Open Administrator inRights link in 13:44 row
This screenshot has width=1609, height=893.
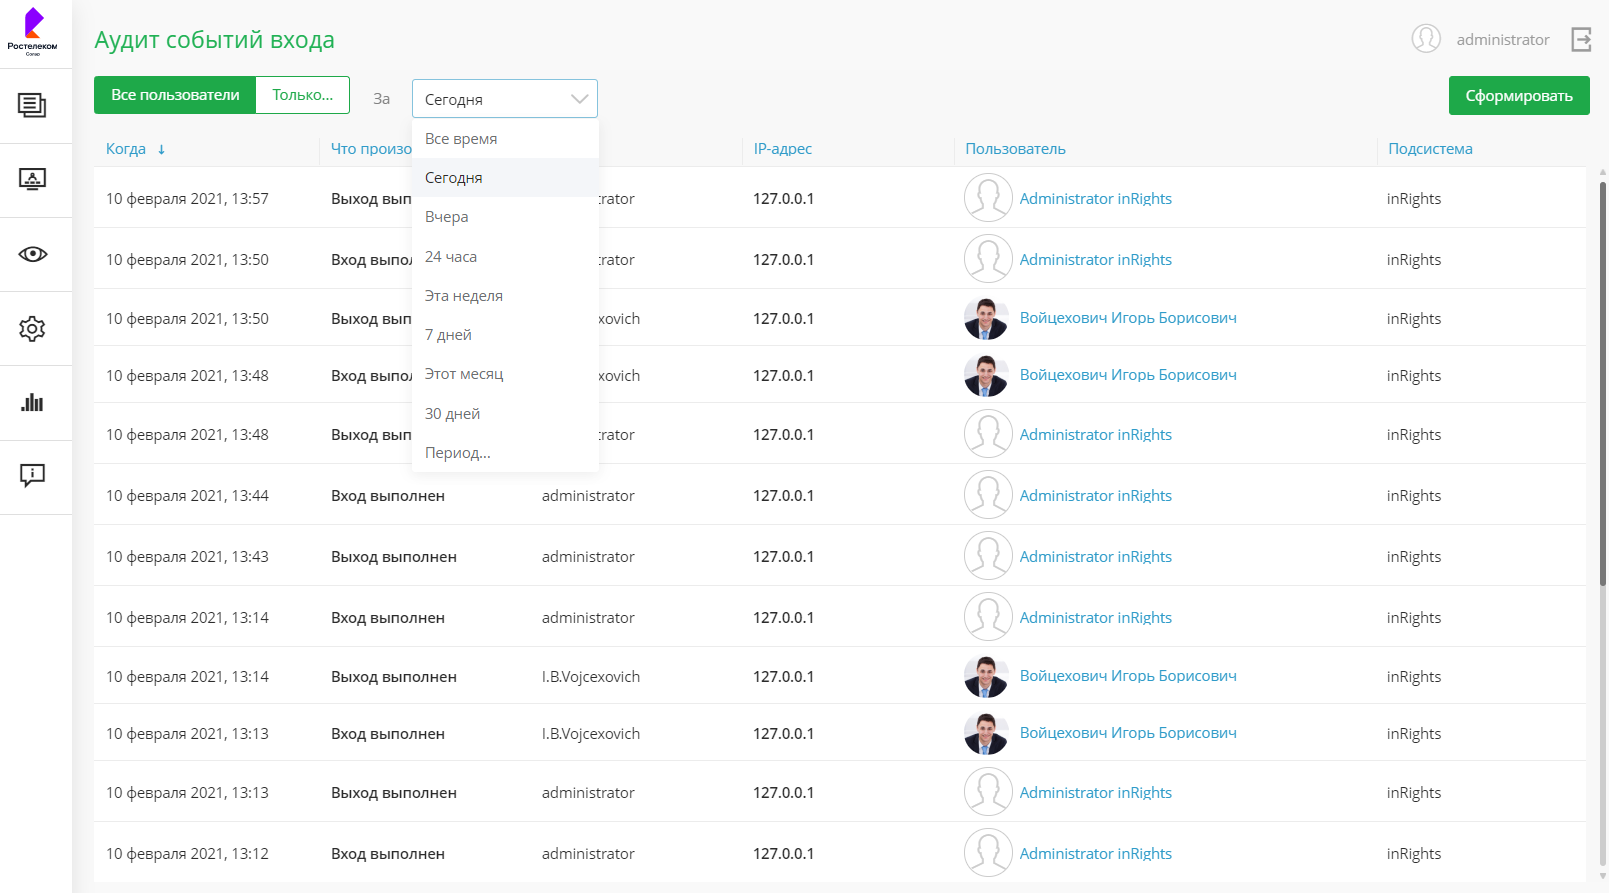tap(1096, 496)
